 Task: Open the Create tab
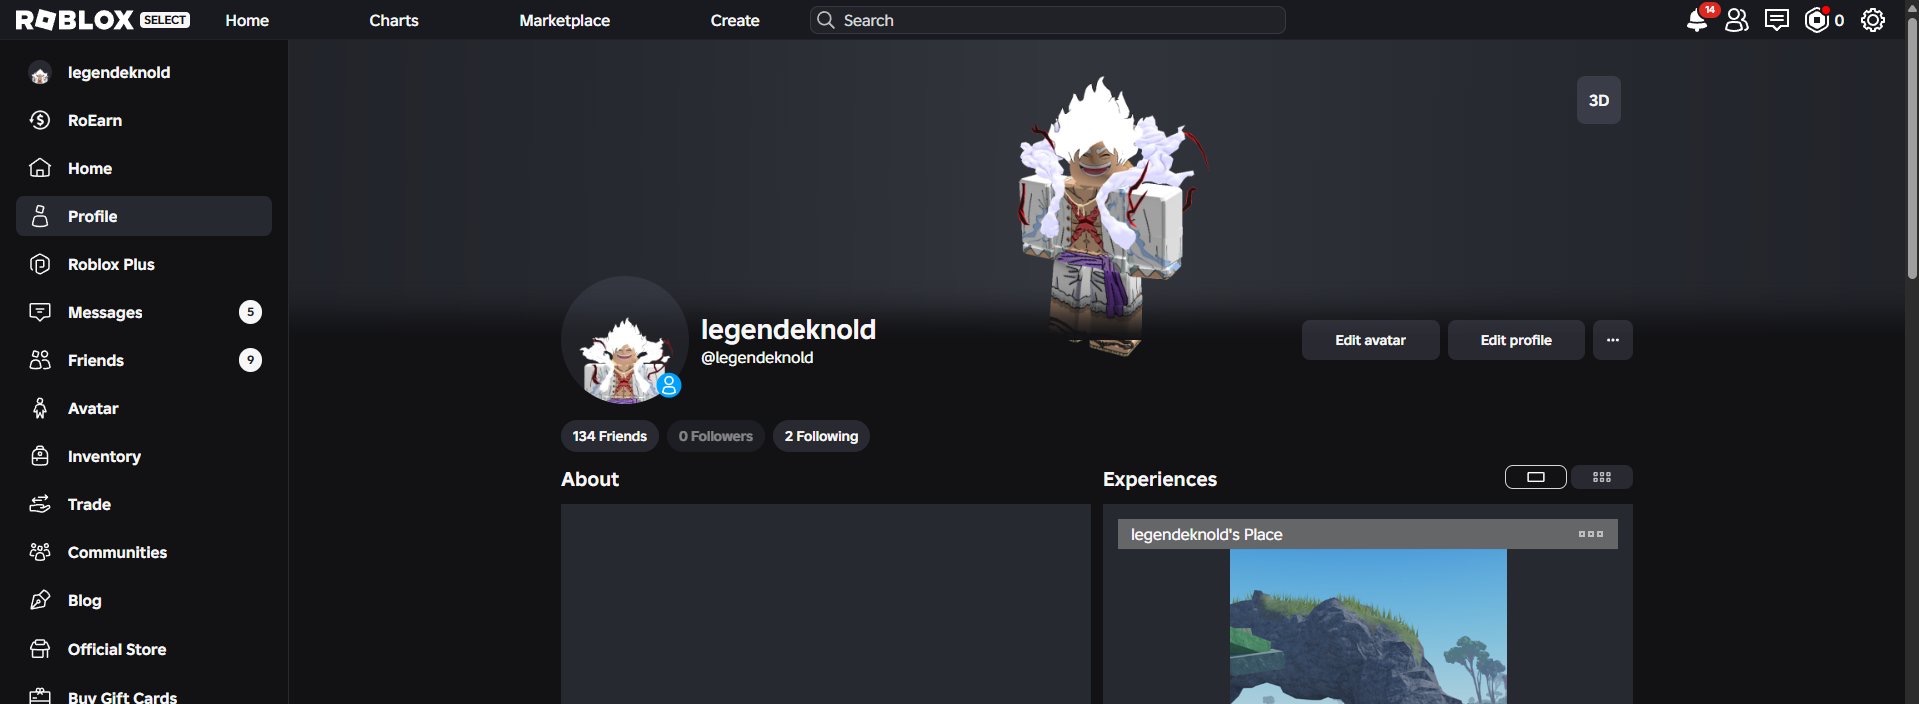click(735, 20)
